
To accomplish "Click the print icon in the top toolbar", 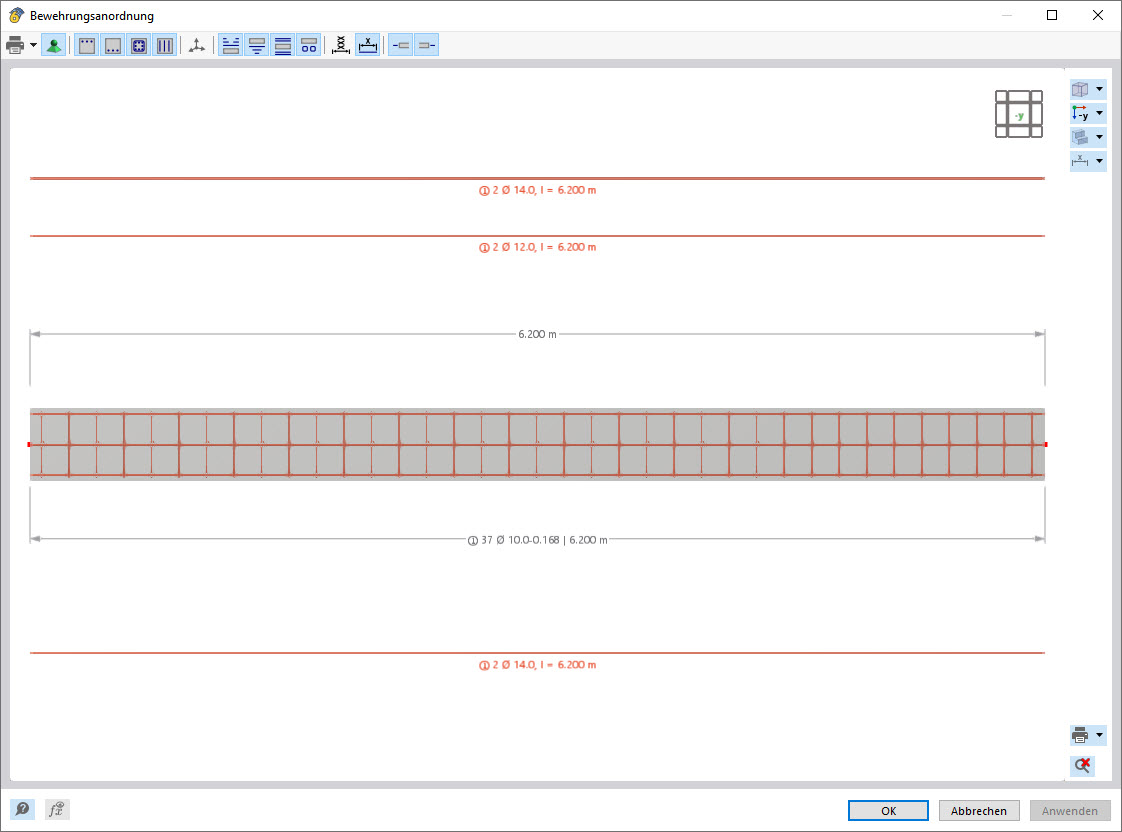I will point(14,46).
